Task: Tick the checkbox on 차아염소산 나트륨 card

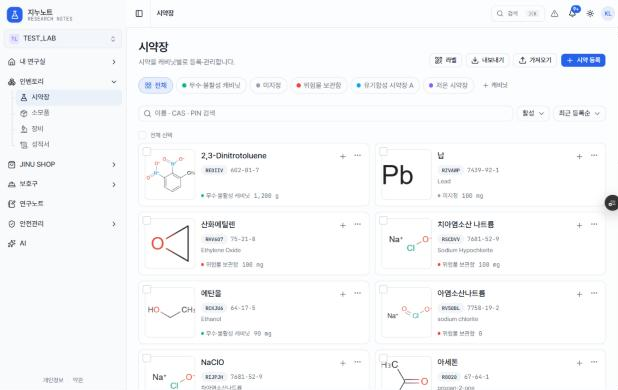Action: point(383,220)
